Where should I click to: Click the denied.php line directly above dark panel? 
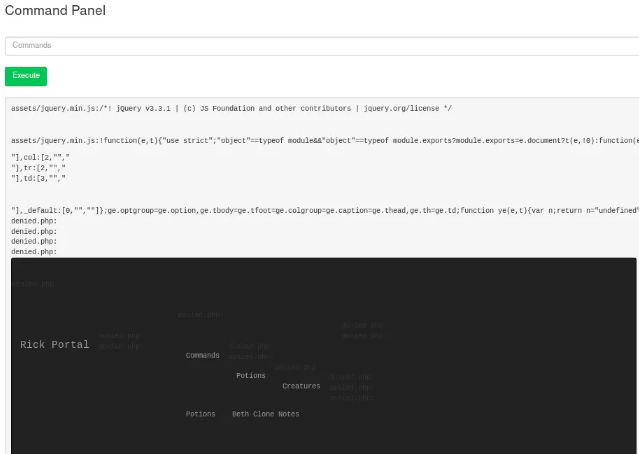tap(34, 252)
